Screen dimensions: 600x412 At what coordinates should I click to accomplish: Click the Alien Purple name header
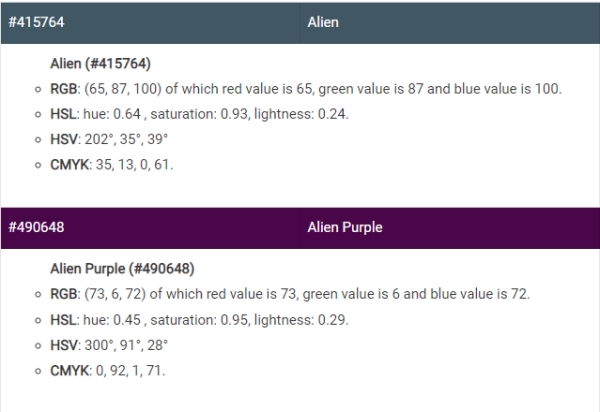450,228
